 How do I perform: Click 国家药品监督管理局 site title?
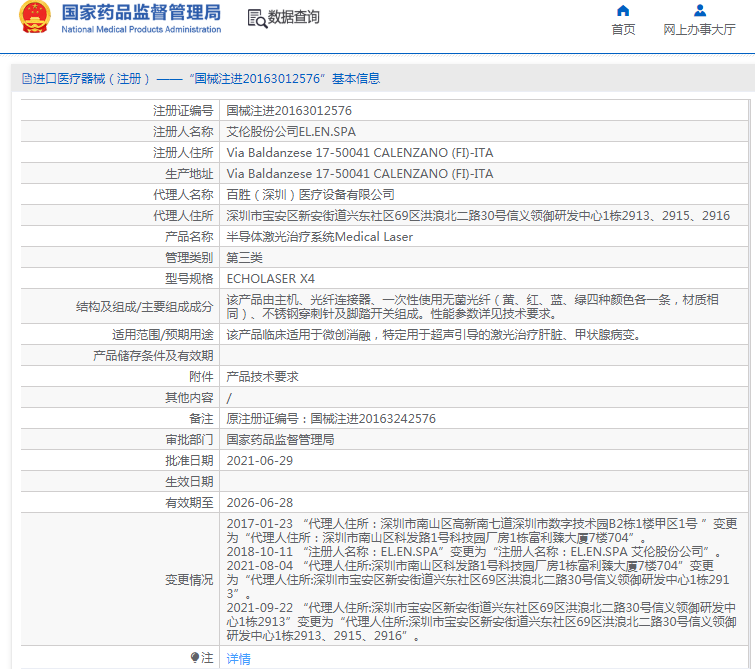(x=141, y=13)
